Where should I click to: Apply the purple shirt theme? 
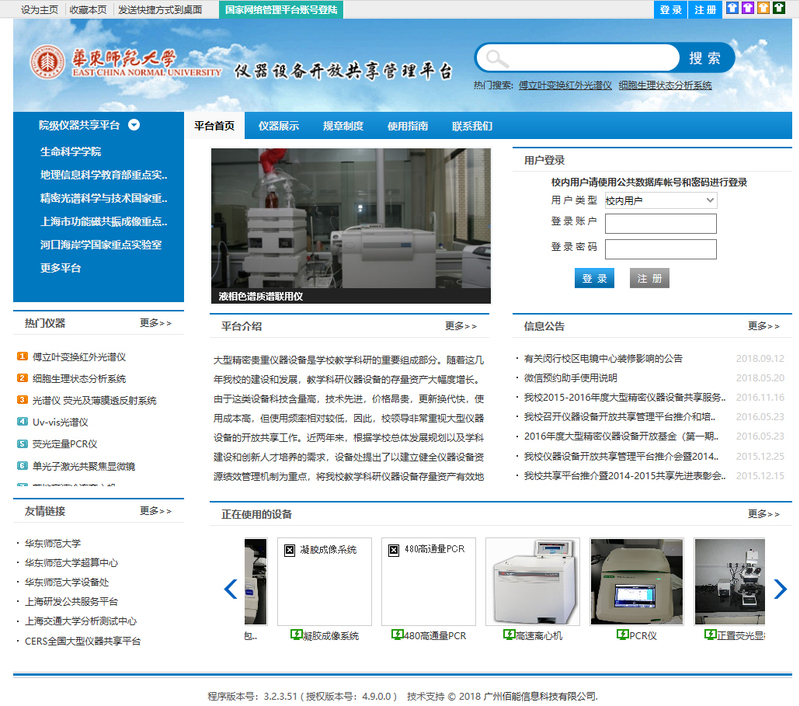click(x=747, y=9)
